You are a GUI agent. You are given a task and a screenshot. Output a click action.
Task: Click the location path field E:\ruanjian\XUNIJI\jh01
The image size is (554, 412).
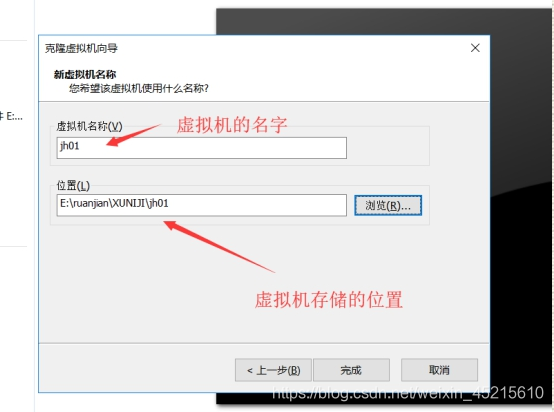(201, 205)
